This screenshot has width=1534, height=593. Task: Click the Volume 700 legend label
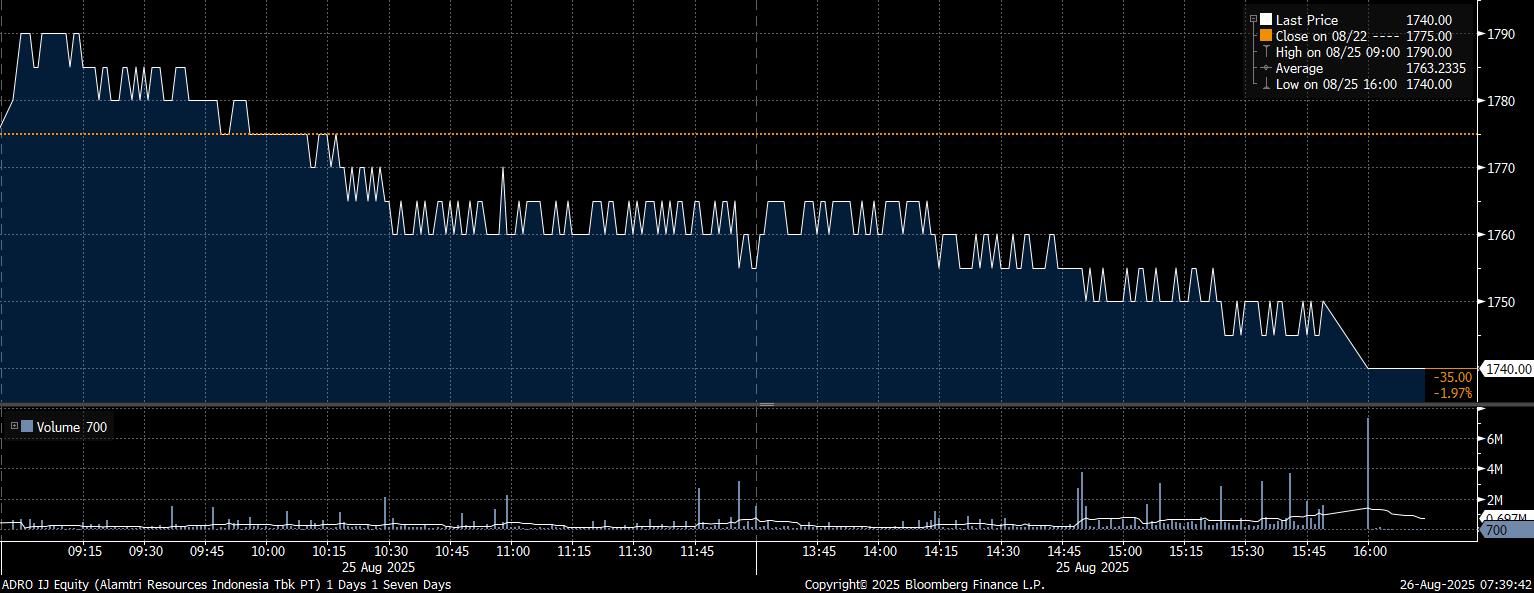72,427
